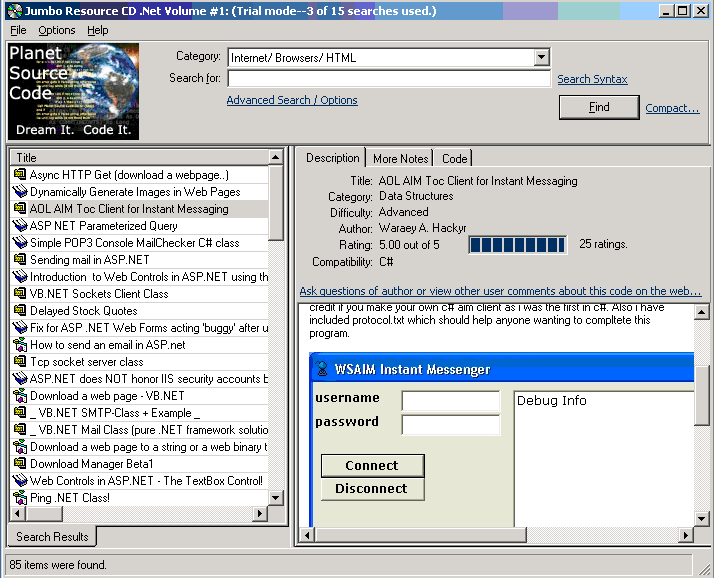714x578 pixels.
Task: Open the File menu
Action: (18, 31)
